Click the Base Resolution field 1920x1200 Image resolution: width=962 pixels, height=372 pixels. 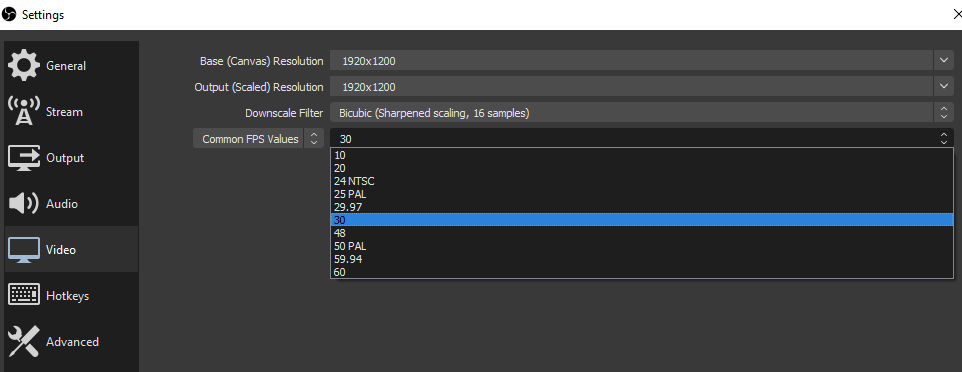632,61
